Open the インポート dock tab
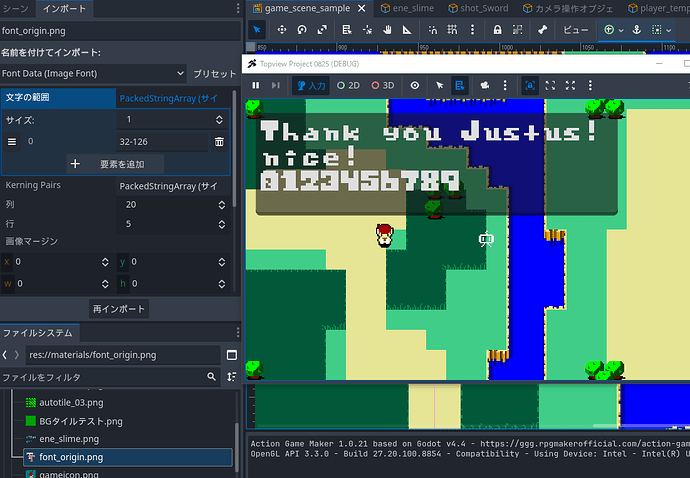Screen dimensions: 690x478 pos(64,8)
